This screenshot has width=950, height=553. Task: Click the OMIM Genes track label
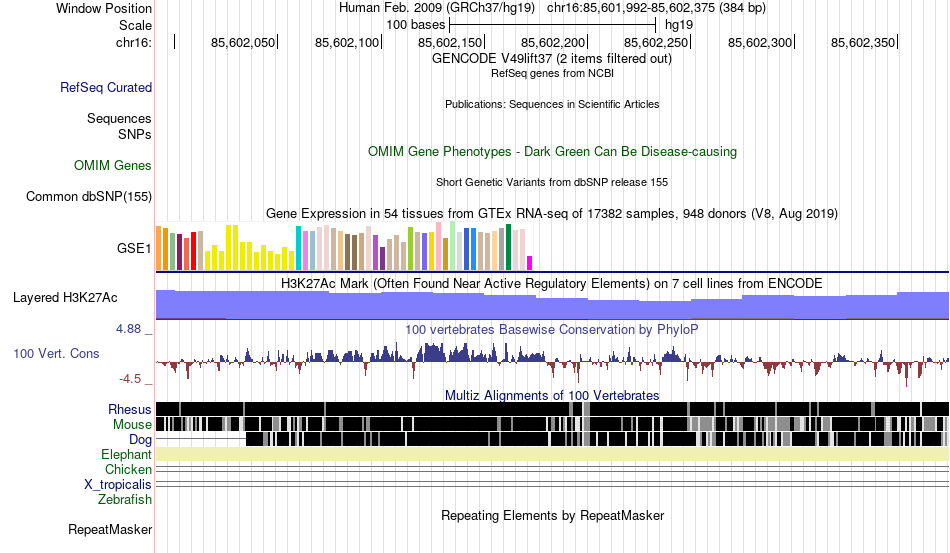113,165
